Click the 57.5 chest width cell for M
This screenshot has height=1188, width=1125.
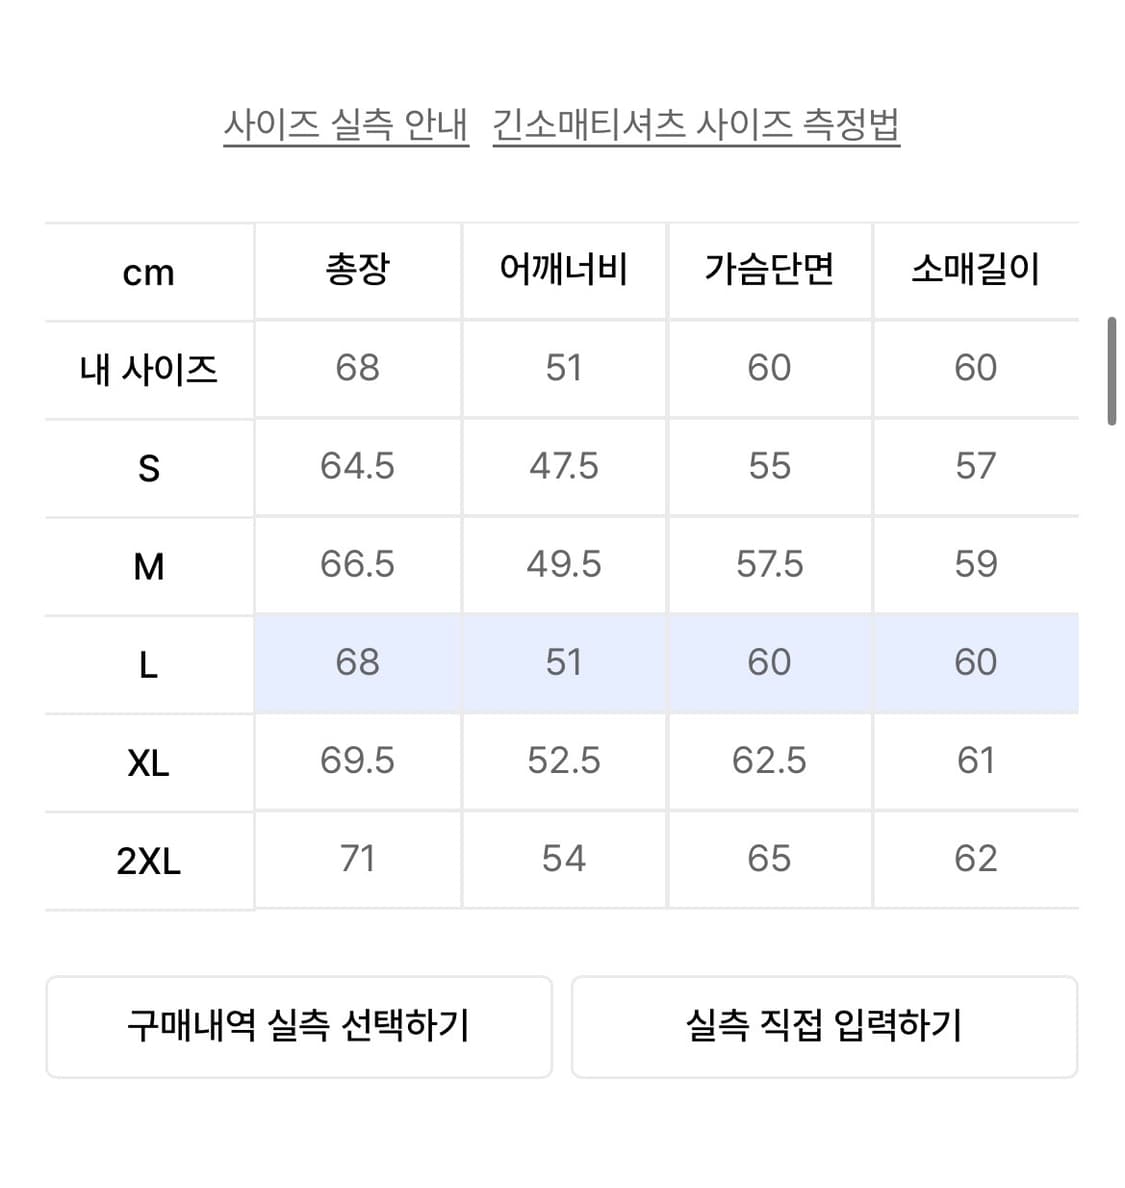pyautogui.click(x=769, y=564)
